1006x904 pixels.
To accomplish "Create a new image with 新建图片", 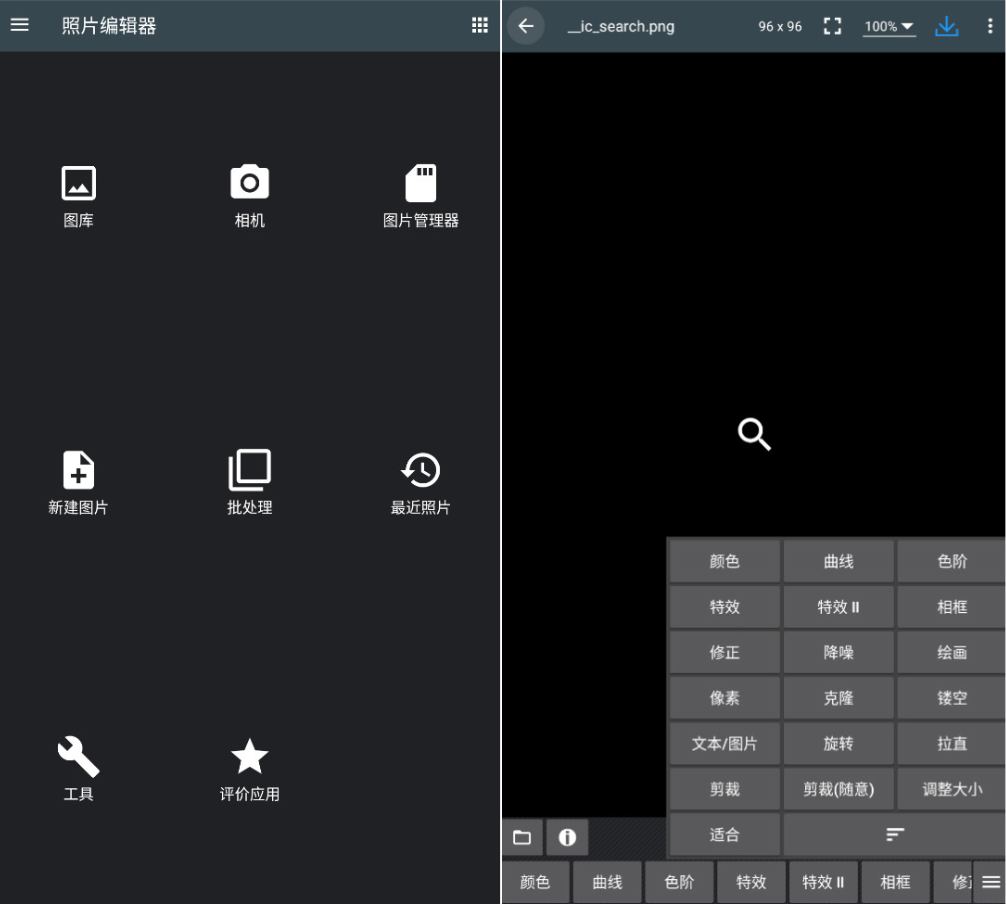I will [x=79, y=470].
